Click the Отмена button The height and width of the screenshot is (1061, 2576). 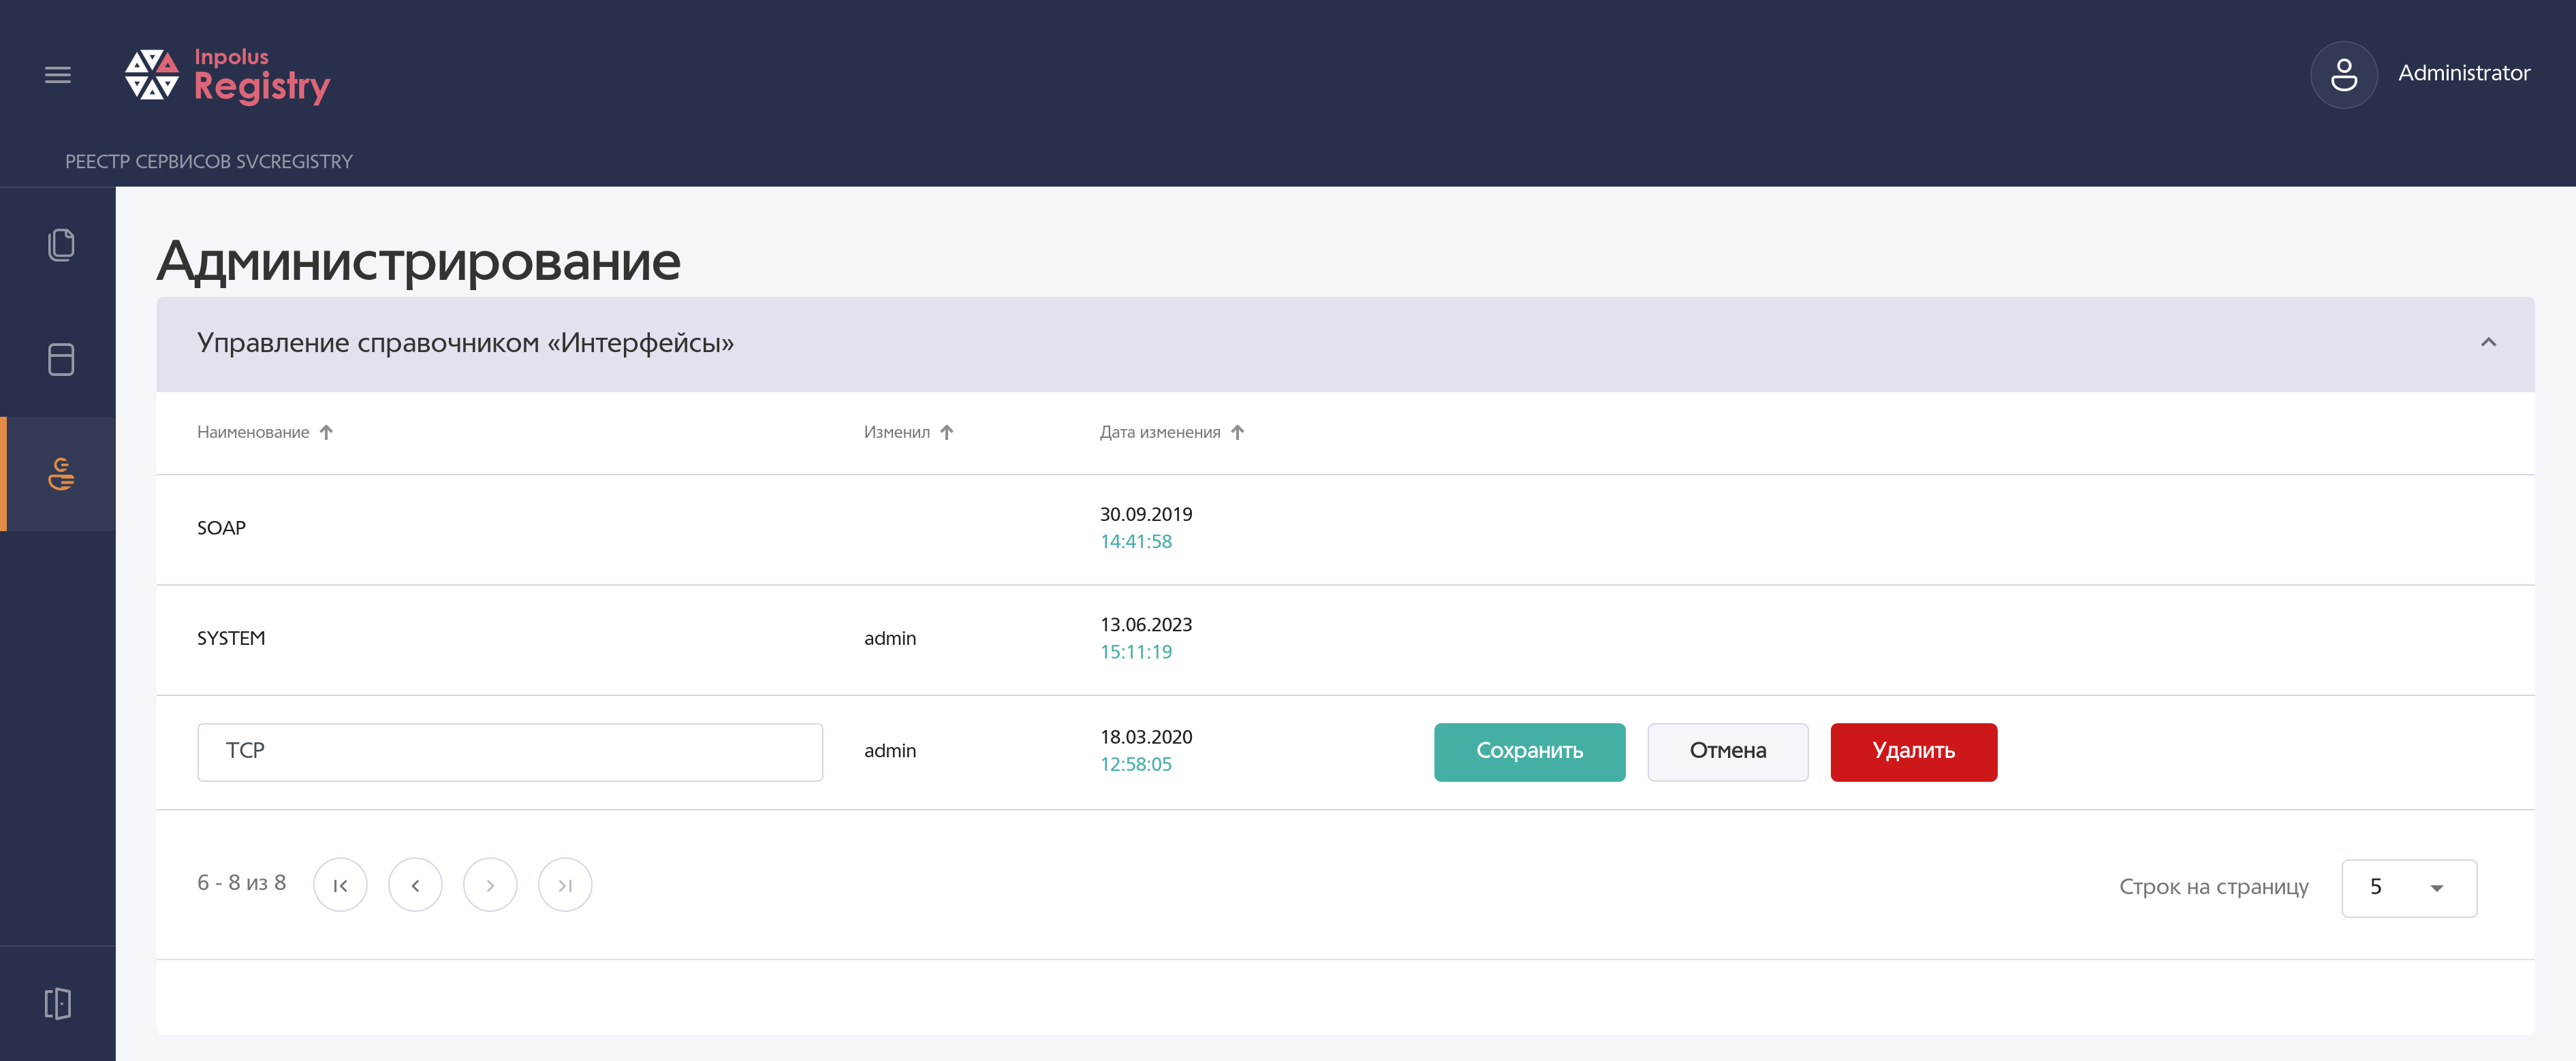point(1727,751)
